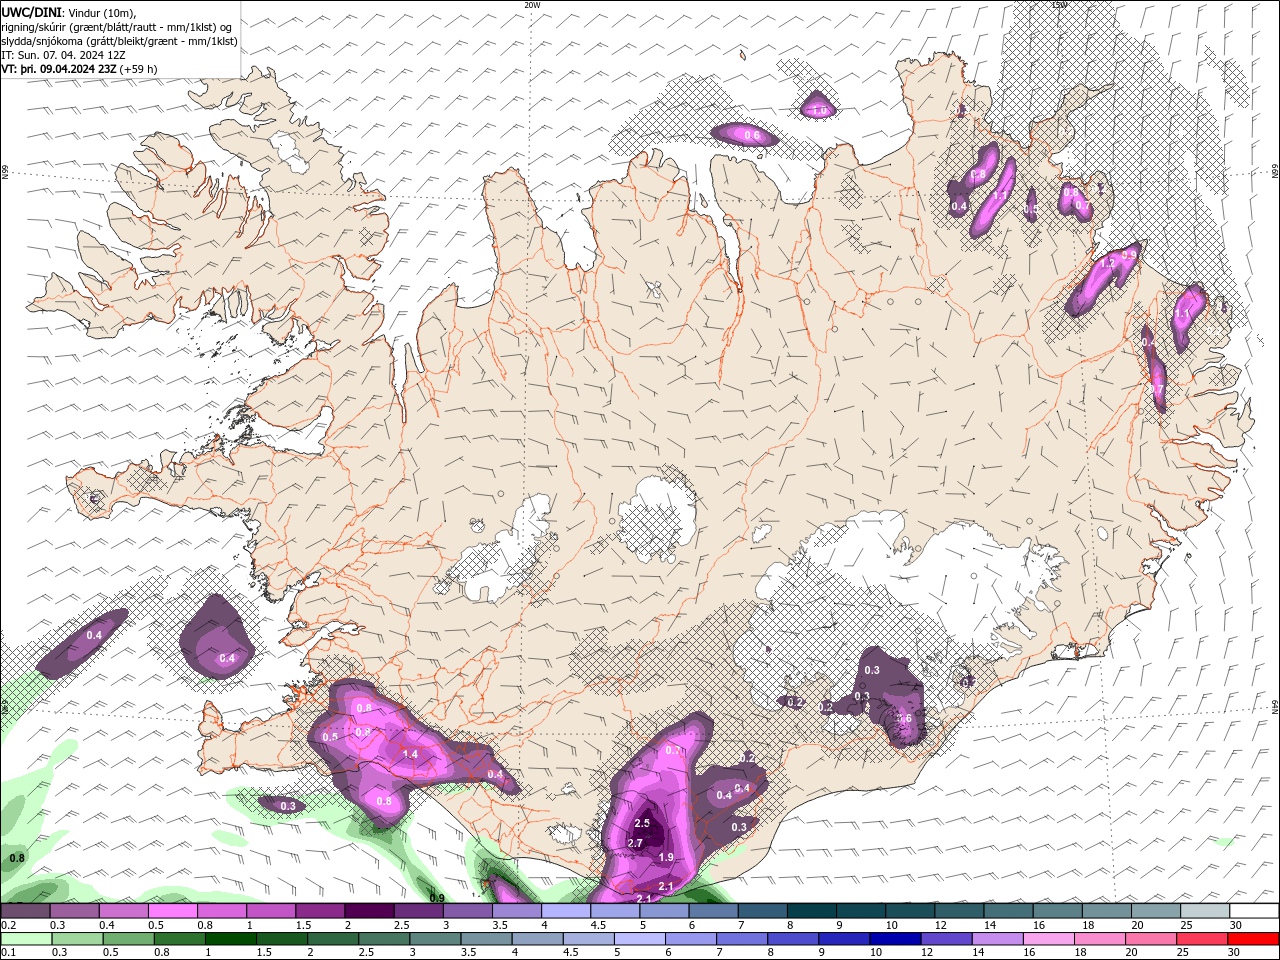Click the valid time 'VT: þri. 09.04.2024 23Z (+59 h)'
The image size is (1280, 960).
79,69
